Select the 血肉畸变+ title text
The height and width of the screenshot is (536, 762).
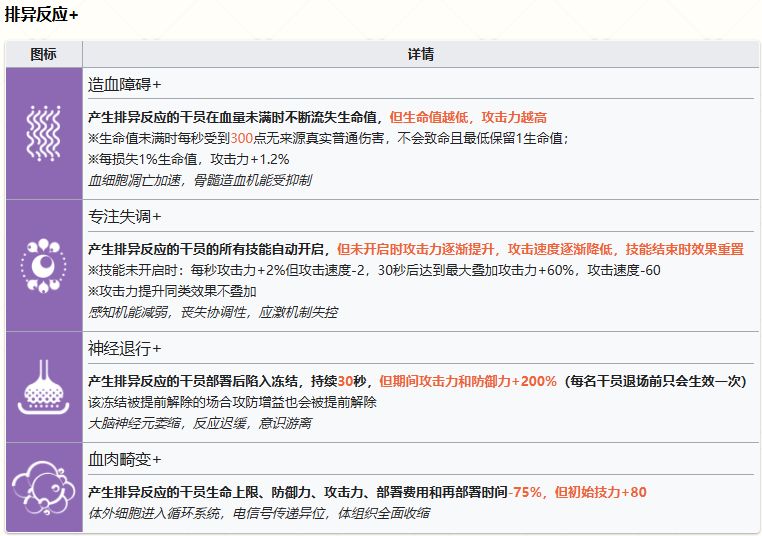click(124, 459)
